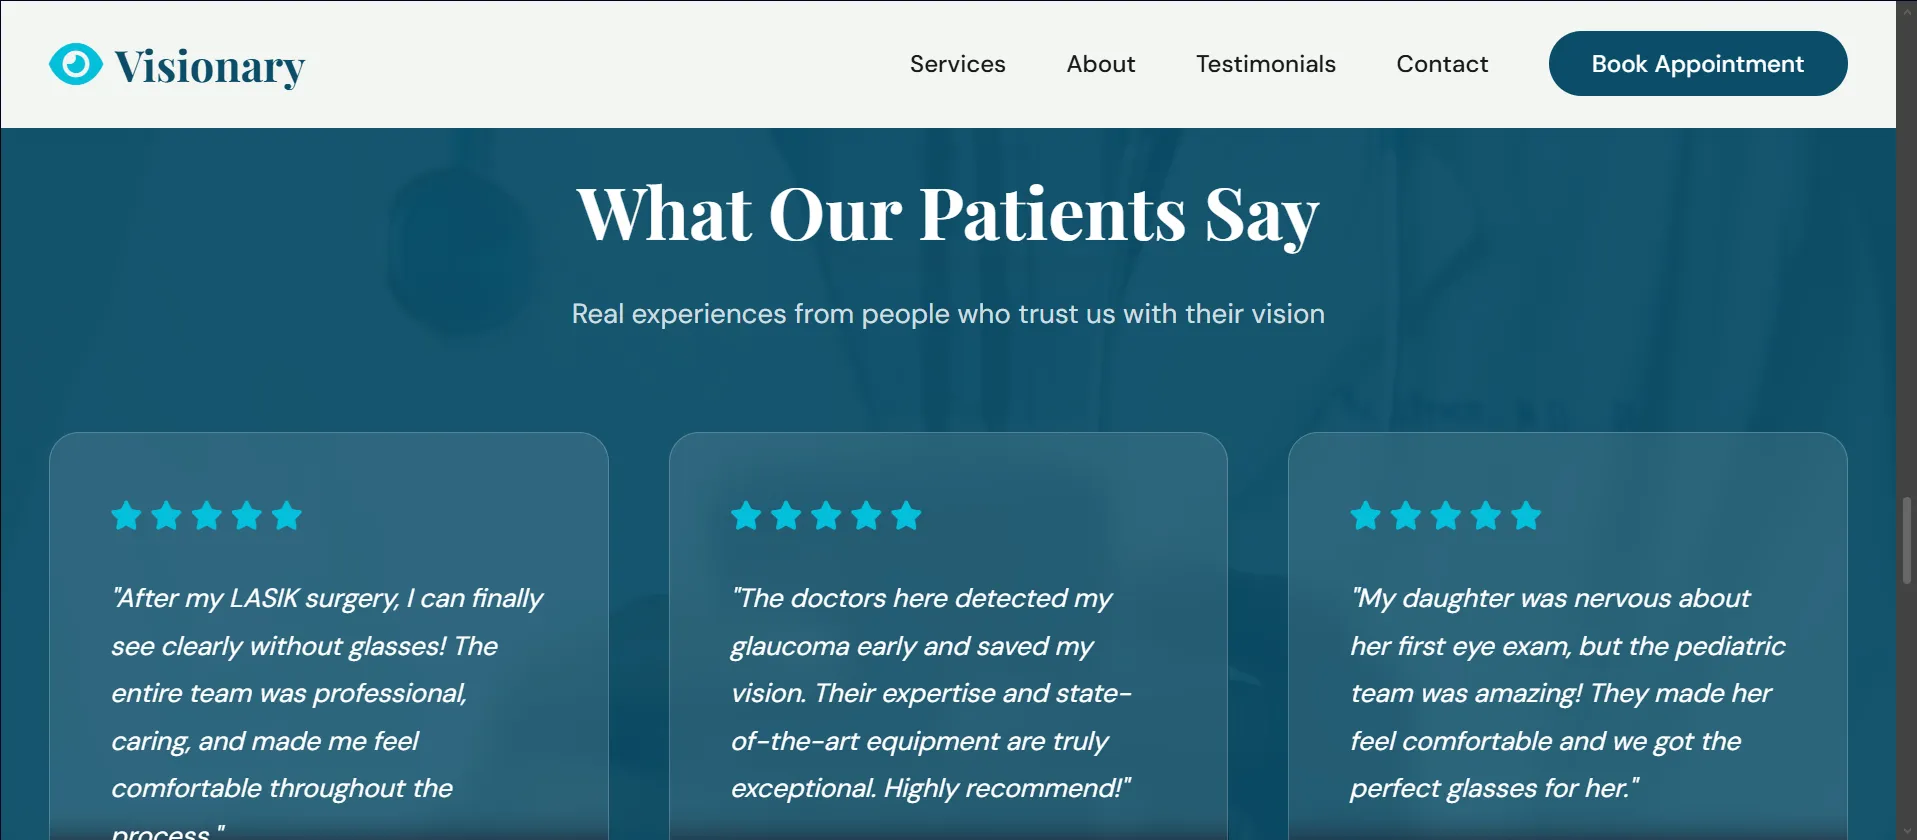Click second star in pediatric review card
The height and width of the screenshot is (840, 1917).
[x=1405, y=516]
